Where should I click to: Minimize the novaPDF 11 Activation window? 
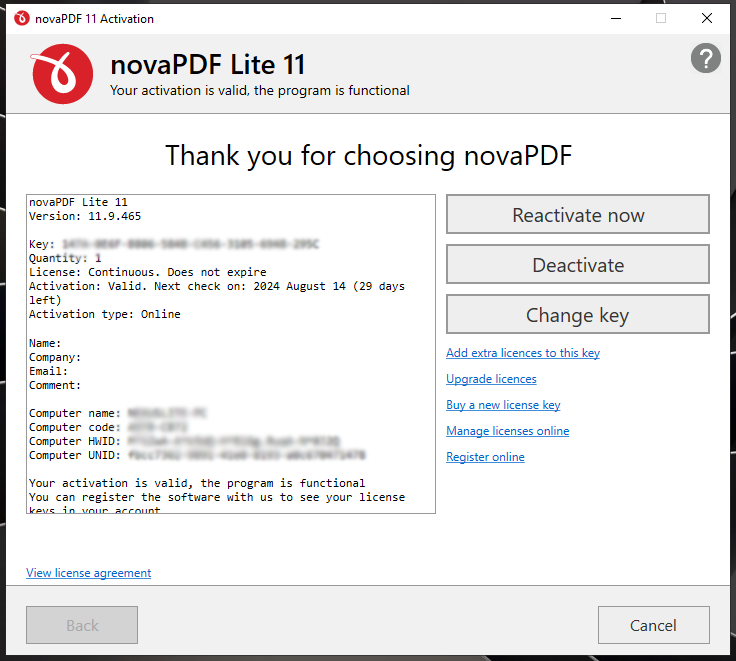point(613,18)
